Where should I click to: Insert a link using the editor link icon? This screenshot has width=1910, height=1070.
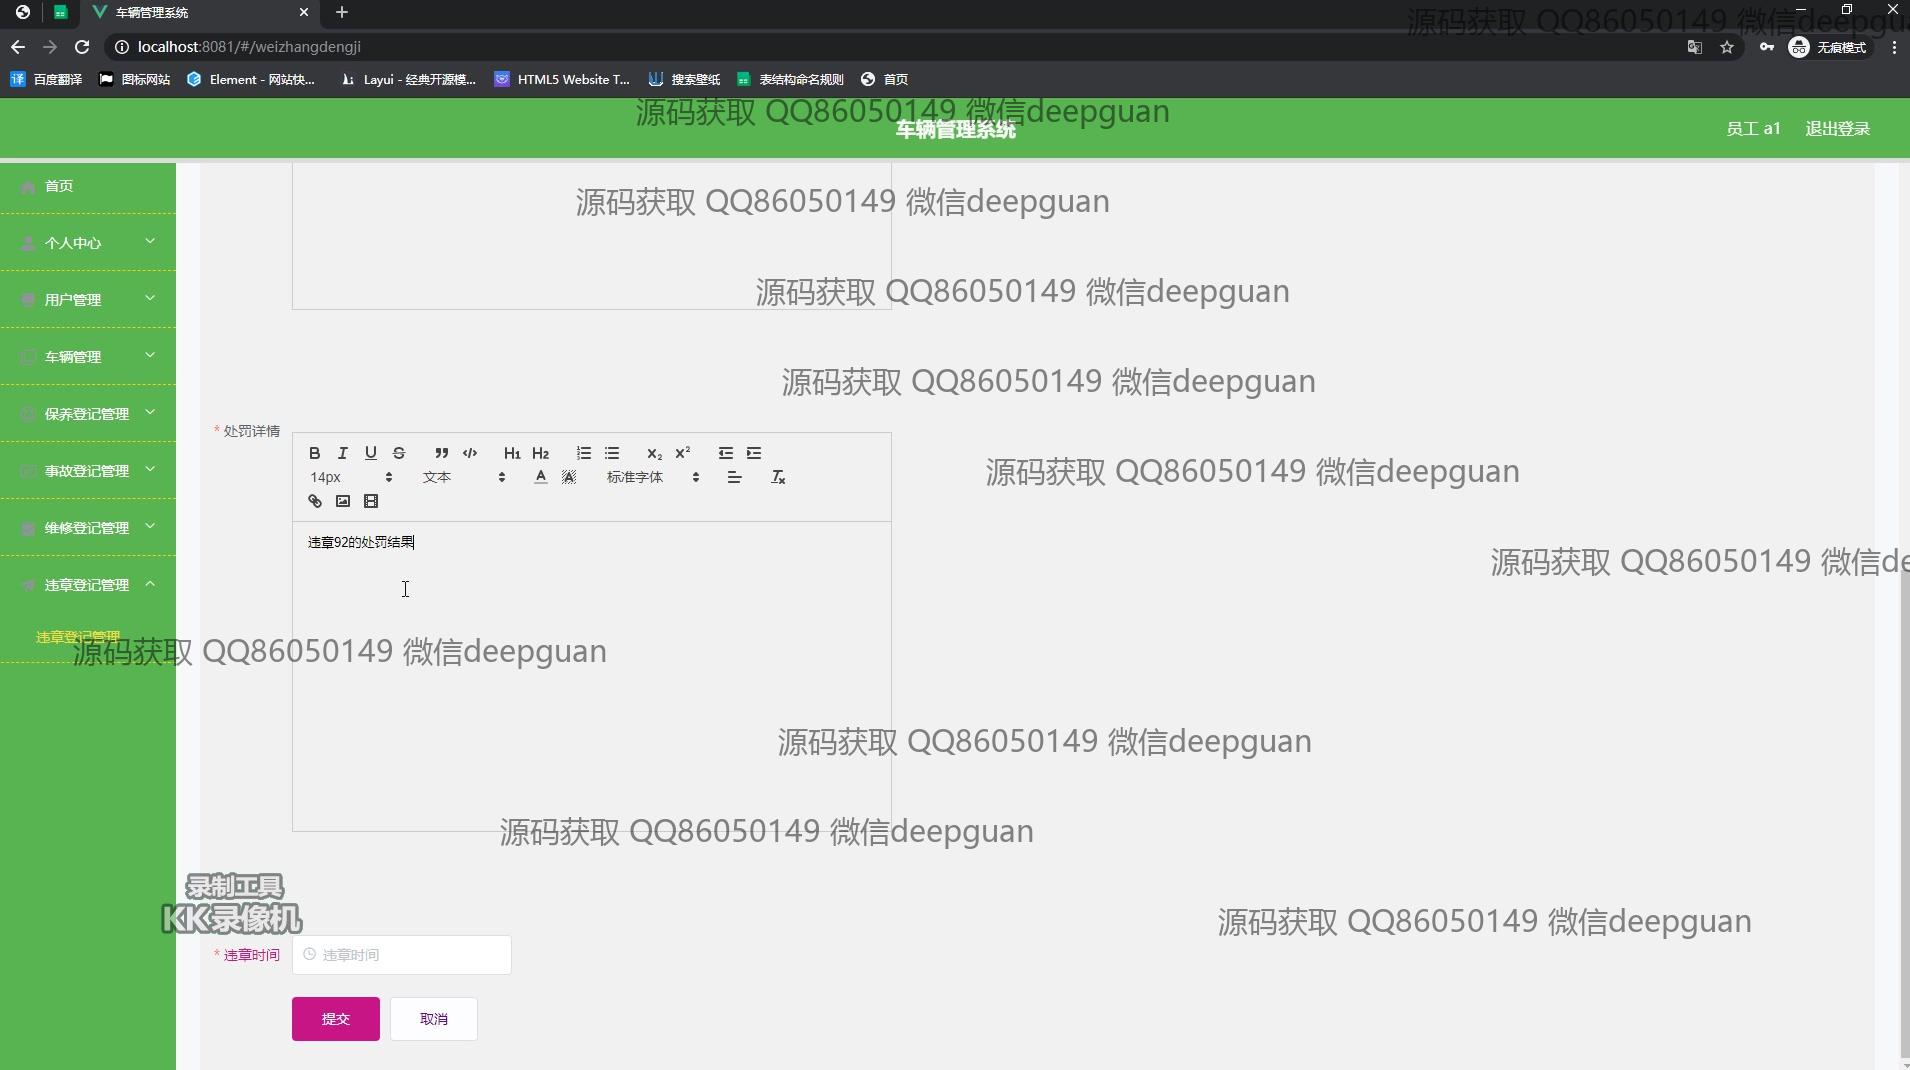[315, 501]
